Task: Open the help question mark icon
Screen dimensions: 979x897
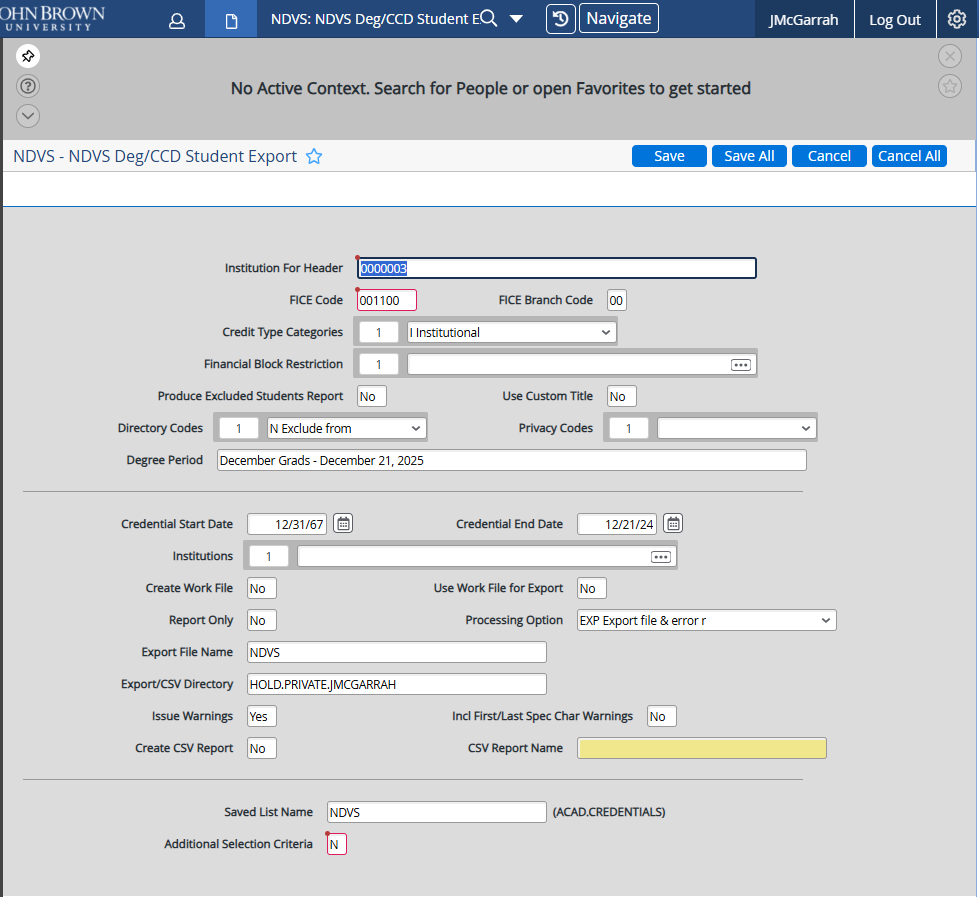Action: [x=27, y=86]
